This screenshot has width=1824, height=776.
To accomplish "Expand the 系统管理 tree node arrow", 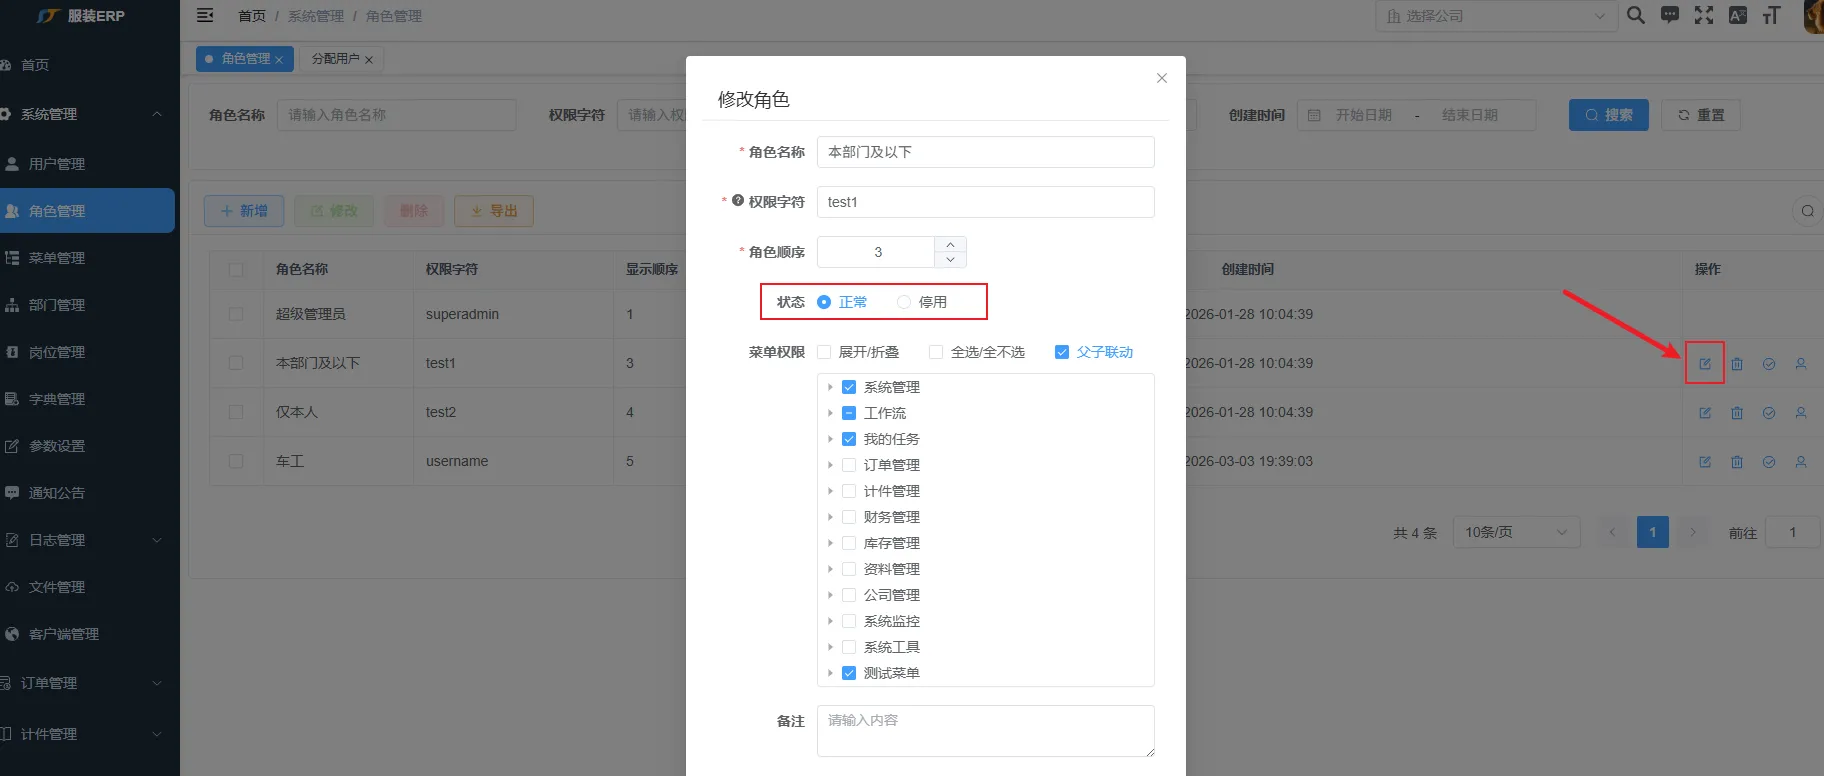I will pyautogui.click(x=830, y=387).
